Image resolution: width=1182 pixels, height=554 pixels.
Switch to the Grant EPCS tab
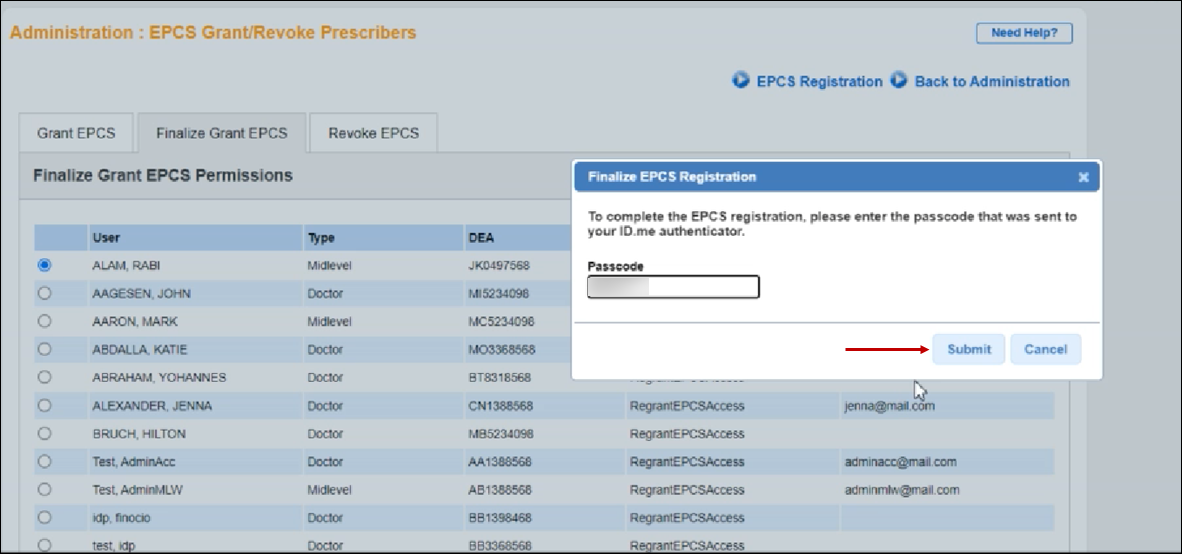[76, 133]
